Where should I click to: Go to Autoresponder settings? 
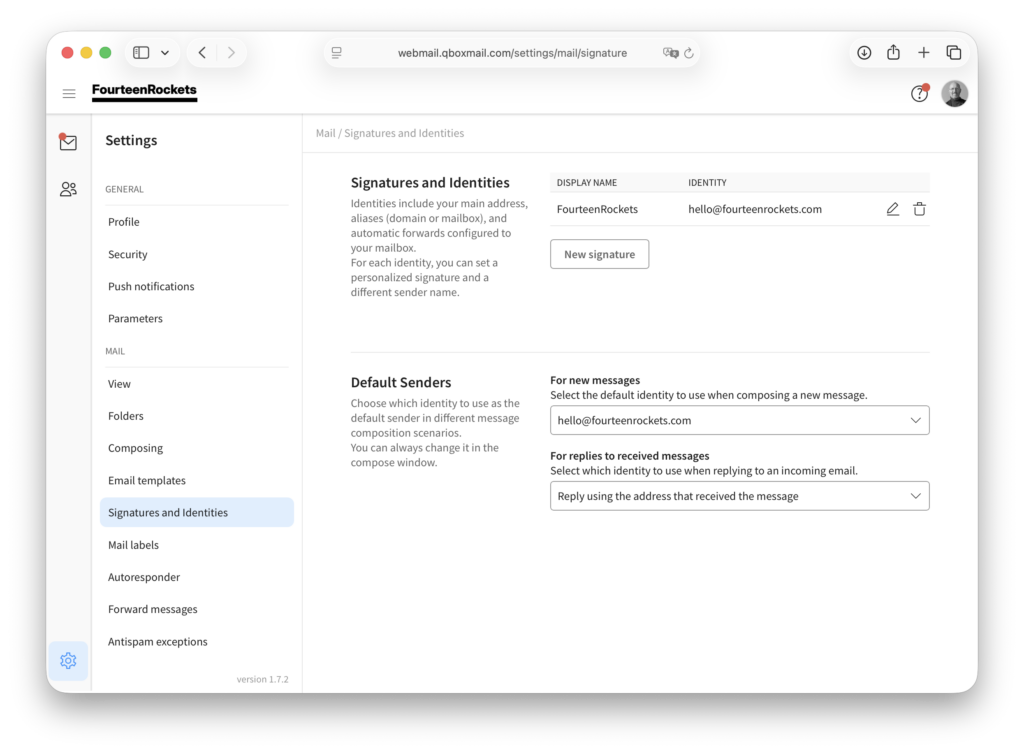click(x=197, y=577)
